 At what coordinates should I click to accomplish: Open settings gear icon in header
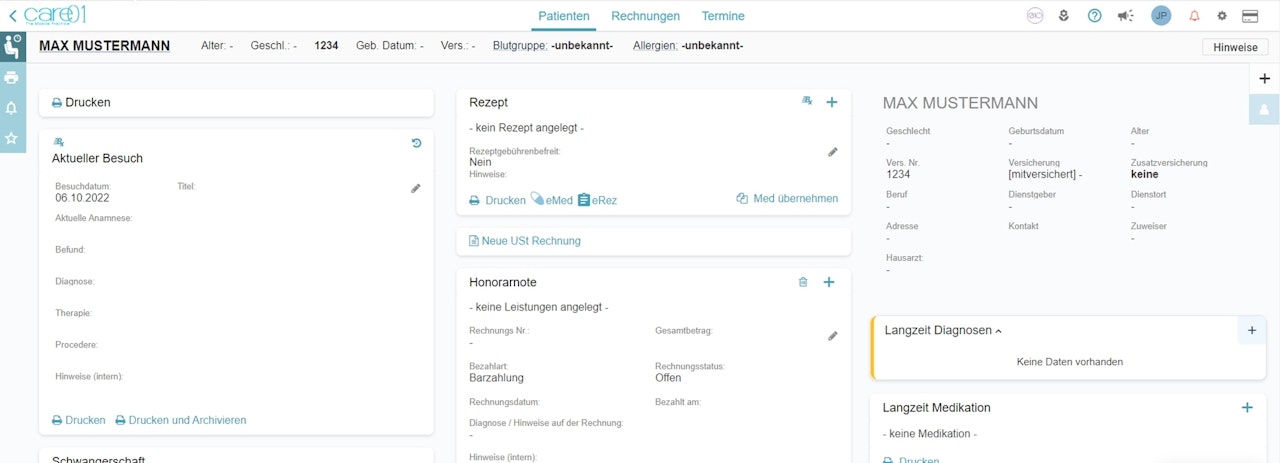pyautogui.click(x=1222, y=16)
